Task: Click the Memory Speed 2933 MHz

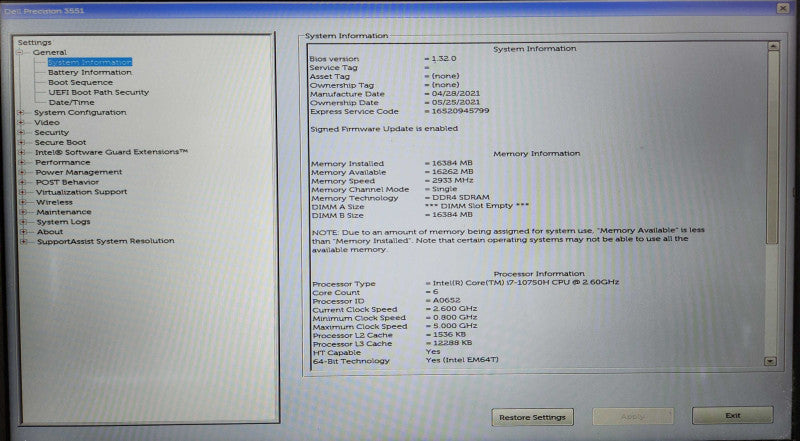Action: [453, 181]
